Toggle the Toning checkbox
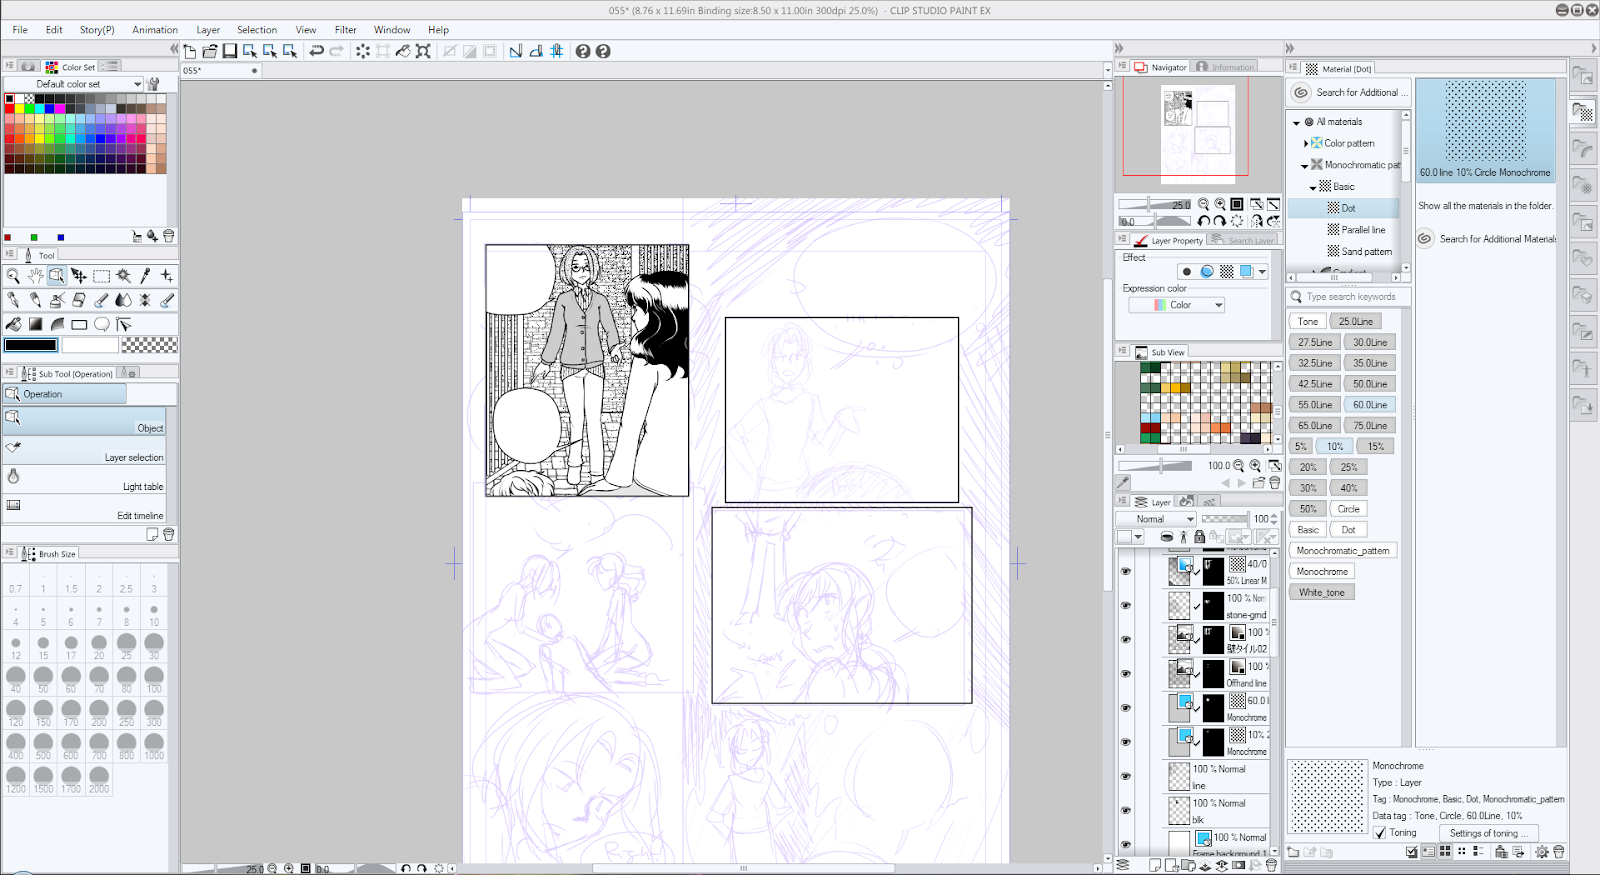 pyautogui.click(x=1380, y=833)
